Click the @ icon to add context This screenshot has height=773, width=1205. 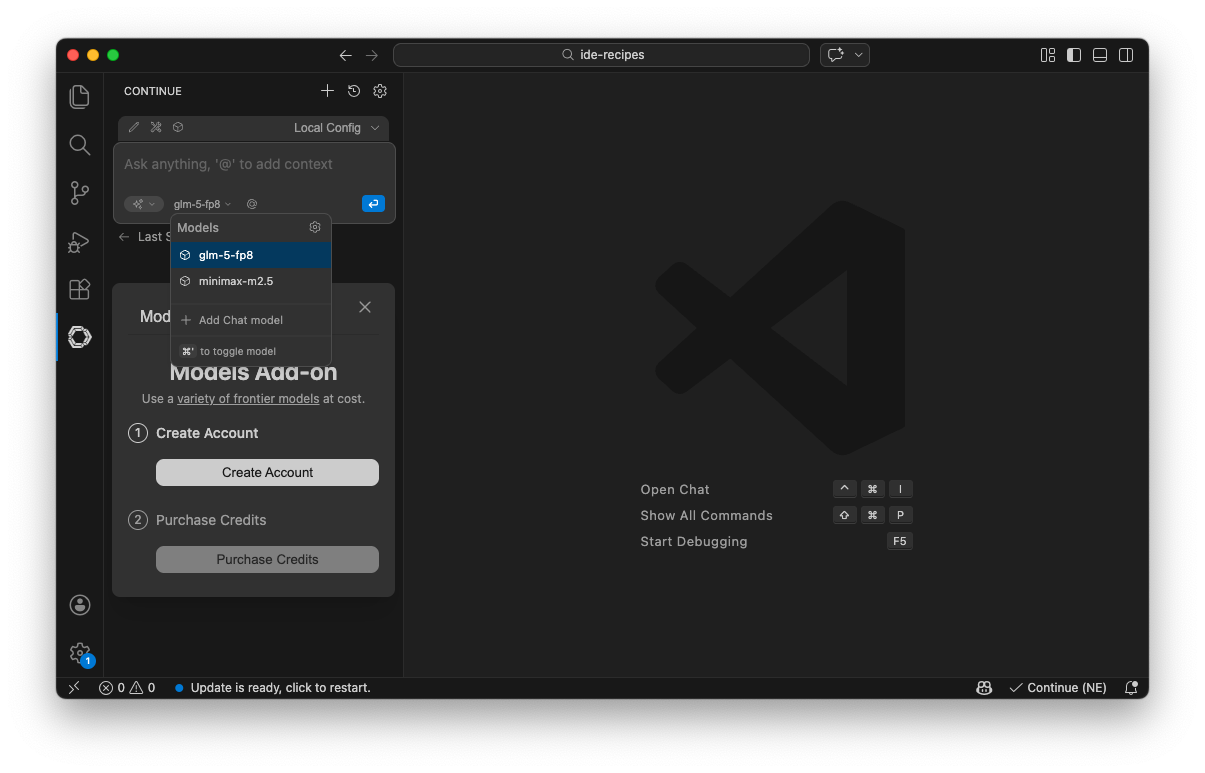click(251, 203)
